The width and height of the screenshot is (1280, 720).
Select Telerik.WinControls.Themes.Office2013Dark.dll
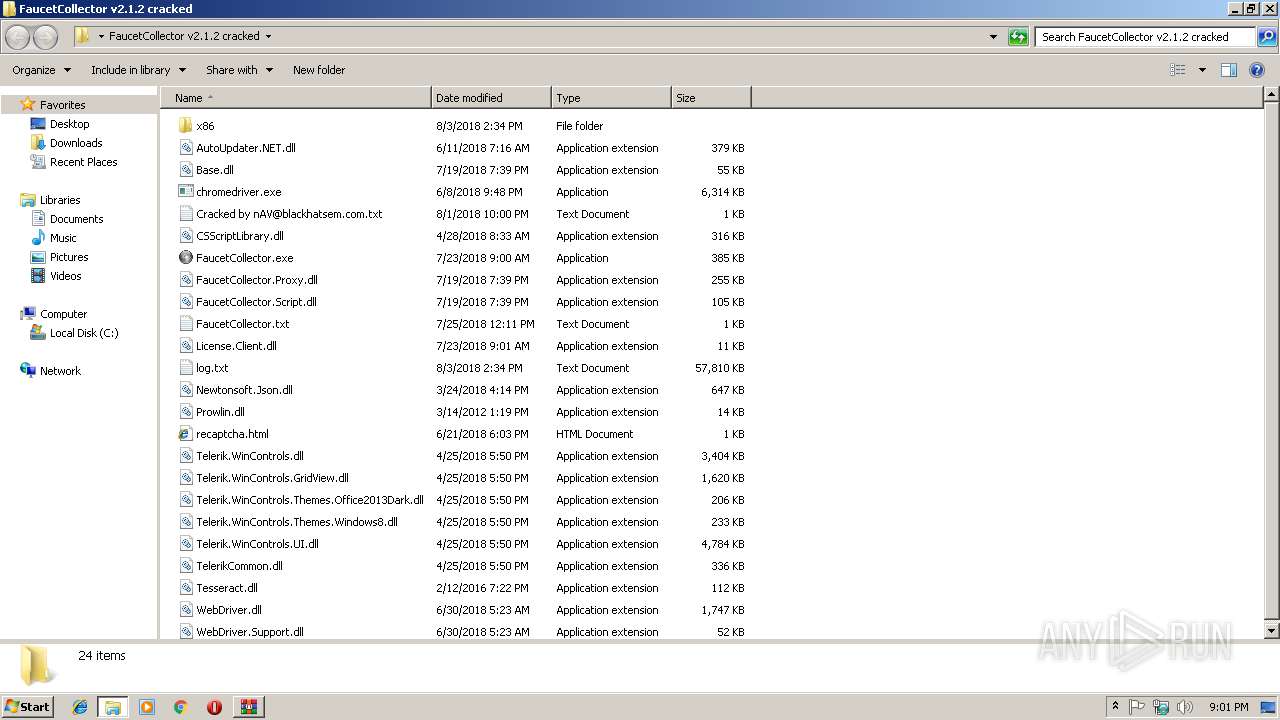click(x=310, y=500)
